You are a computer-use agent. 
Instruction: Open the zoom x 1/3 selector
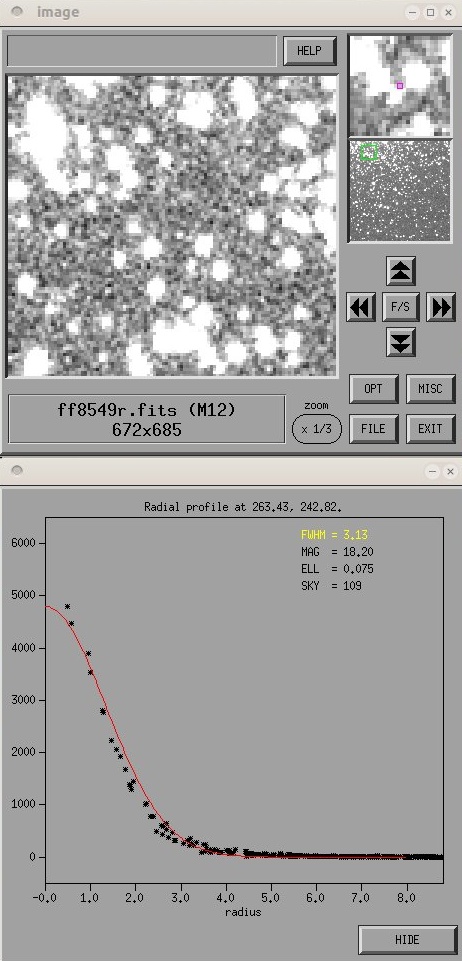(316, 428)
